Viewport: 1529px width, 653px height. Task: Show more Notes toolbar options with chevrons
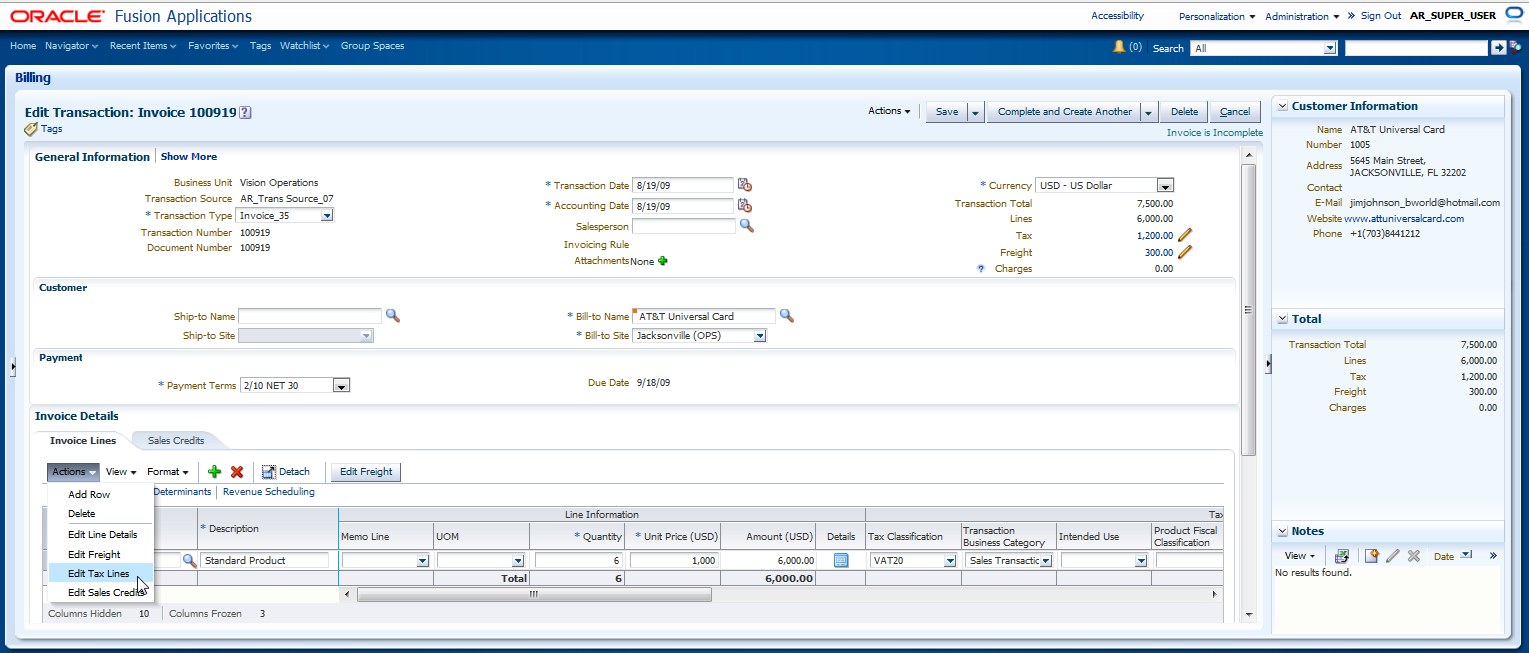(x=1493, y=556)
